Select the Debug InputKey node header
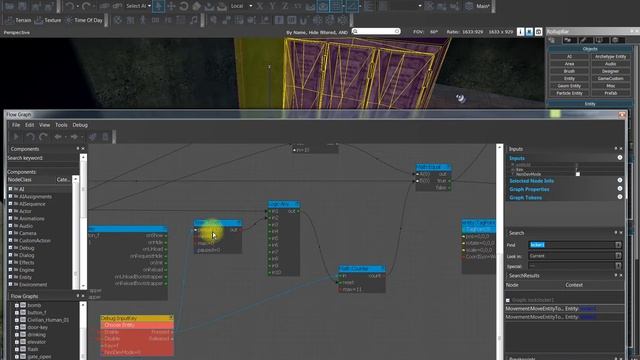This screenshot has width=640, height=360. 137,318
